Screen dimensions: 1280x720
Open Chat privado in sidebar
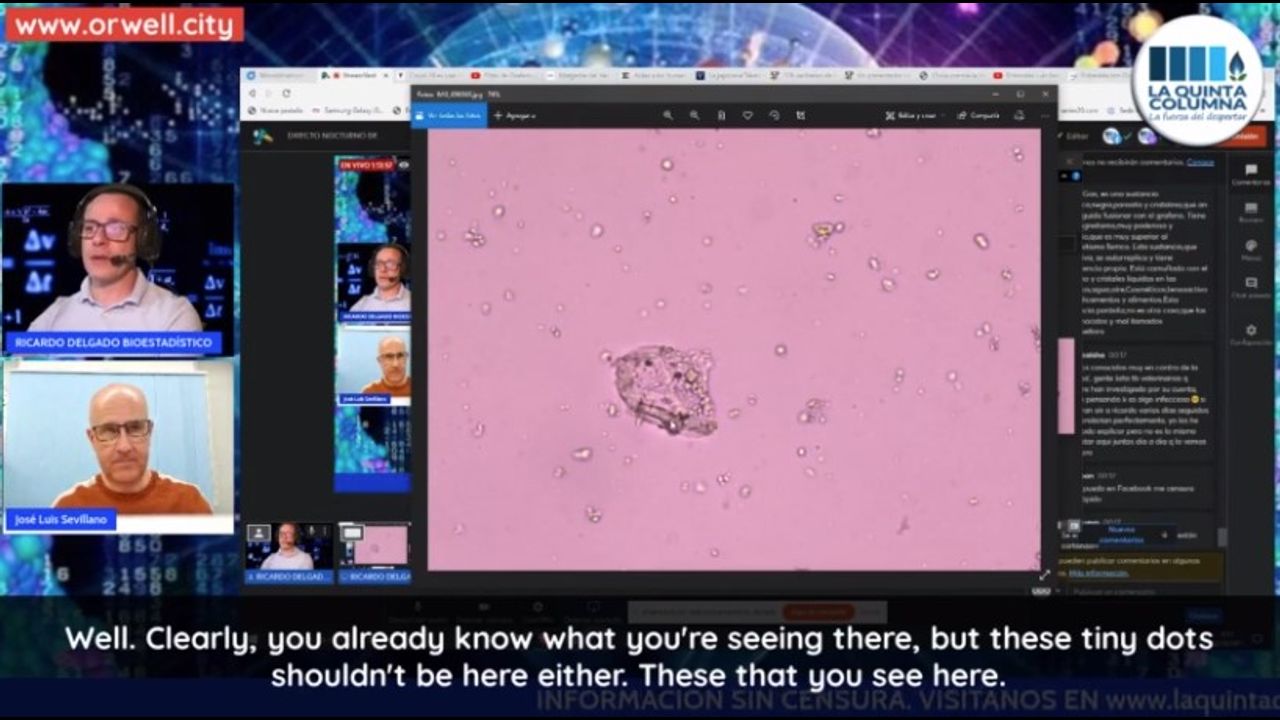tap(1250, 288)
